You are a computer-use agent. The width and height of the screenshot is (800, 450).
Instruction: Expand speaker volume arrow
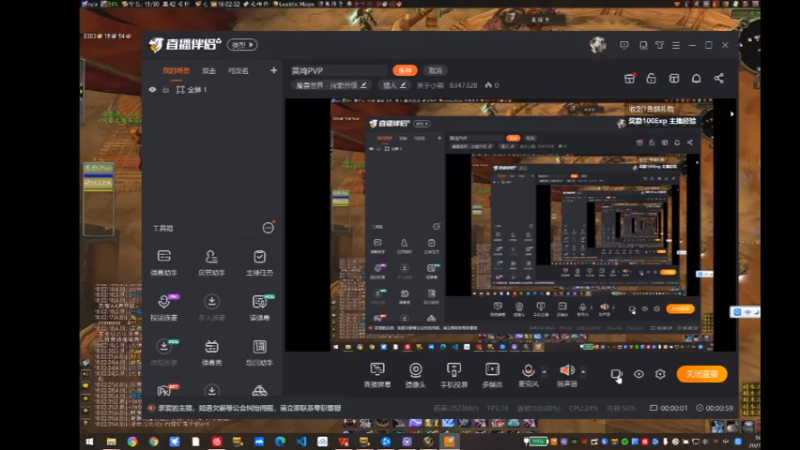(x=583, y=371)
